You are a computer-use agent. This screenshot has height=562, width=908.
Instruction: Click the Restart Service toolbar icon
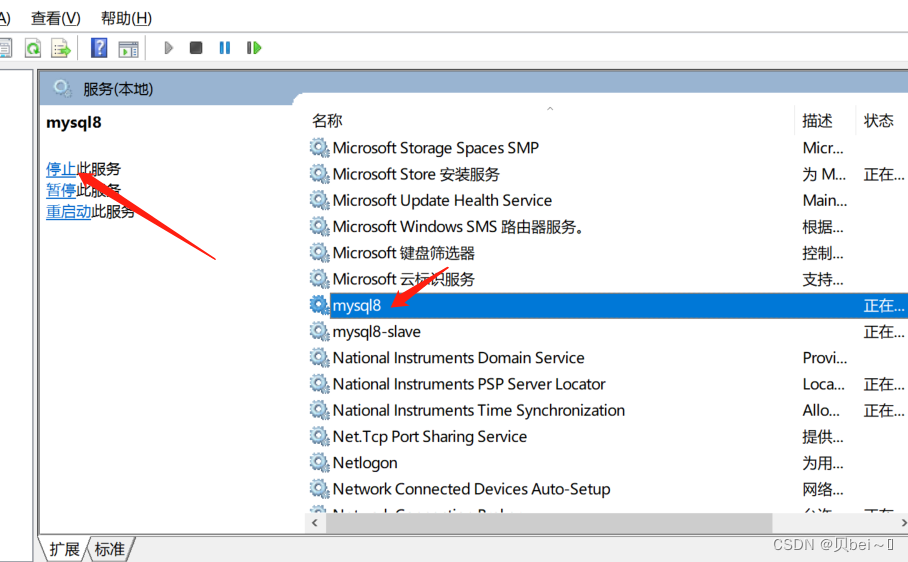pyautogui.click(x=254, y=47)
